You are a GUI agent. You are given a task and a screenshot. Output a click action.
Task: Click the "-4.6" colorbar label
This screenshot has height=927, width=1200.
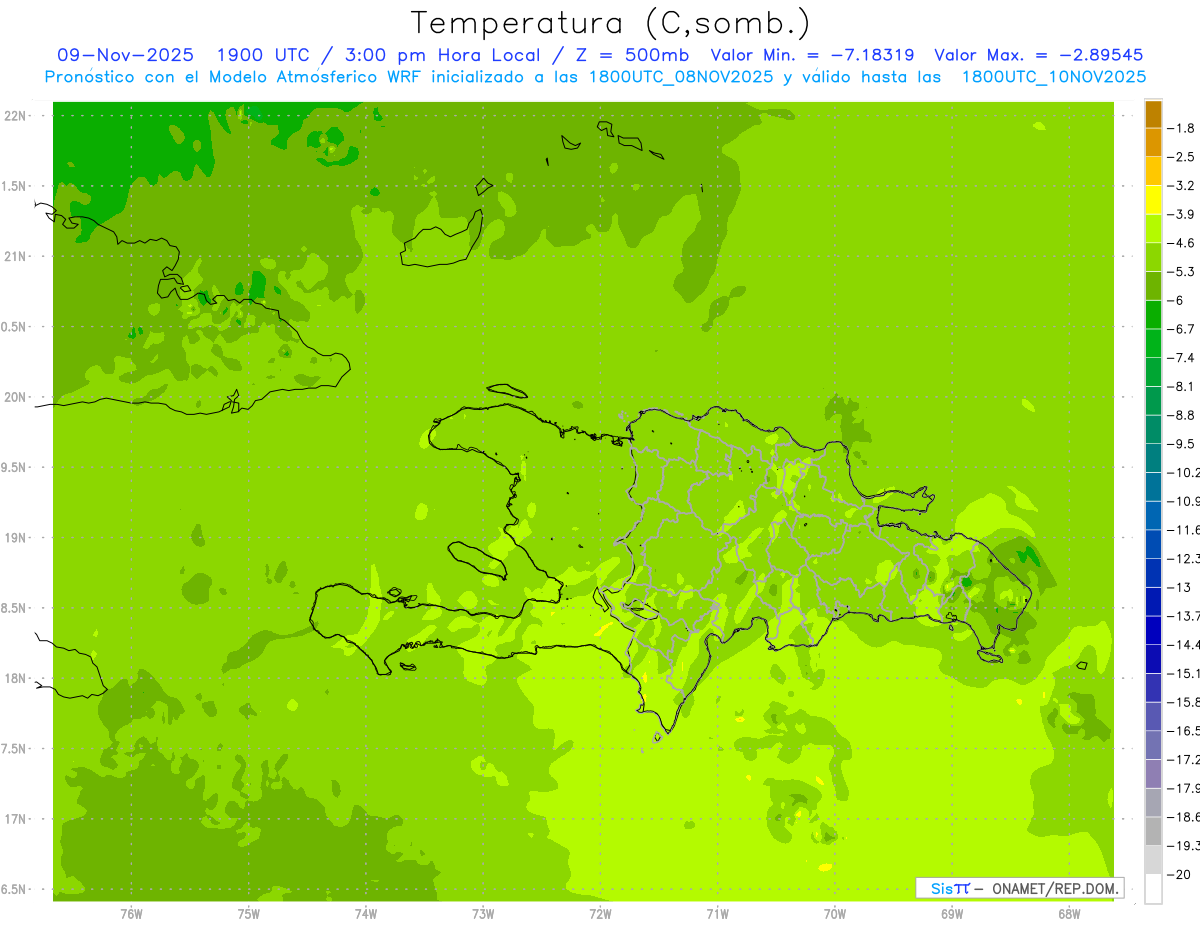tap(1181, 243)
